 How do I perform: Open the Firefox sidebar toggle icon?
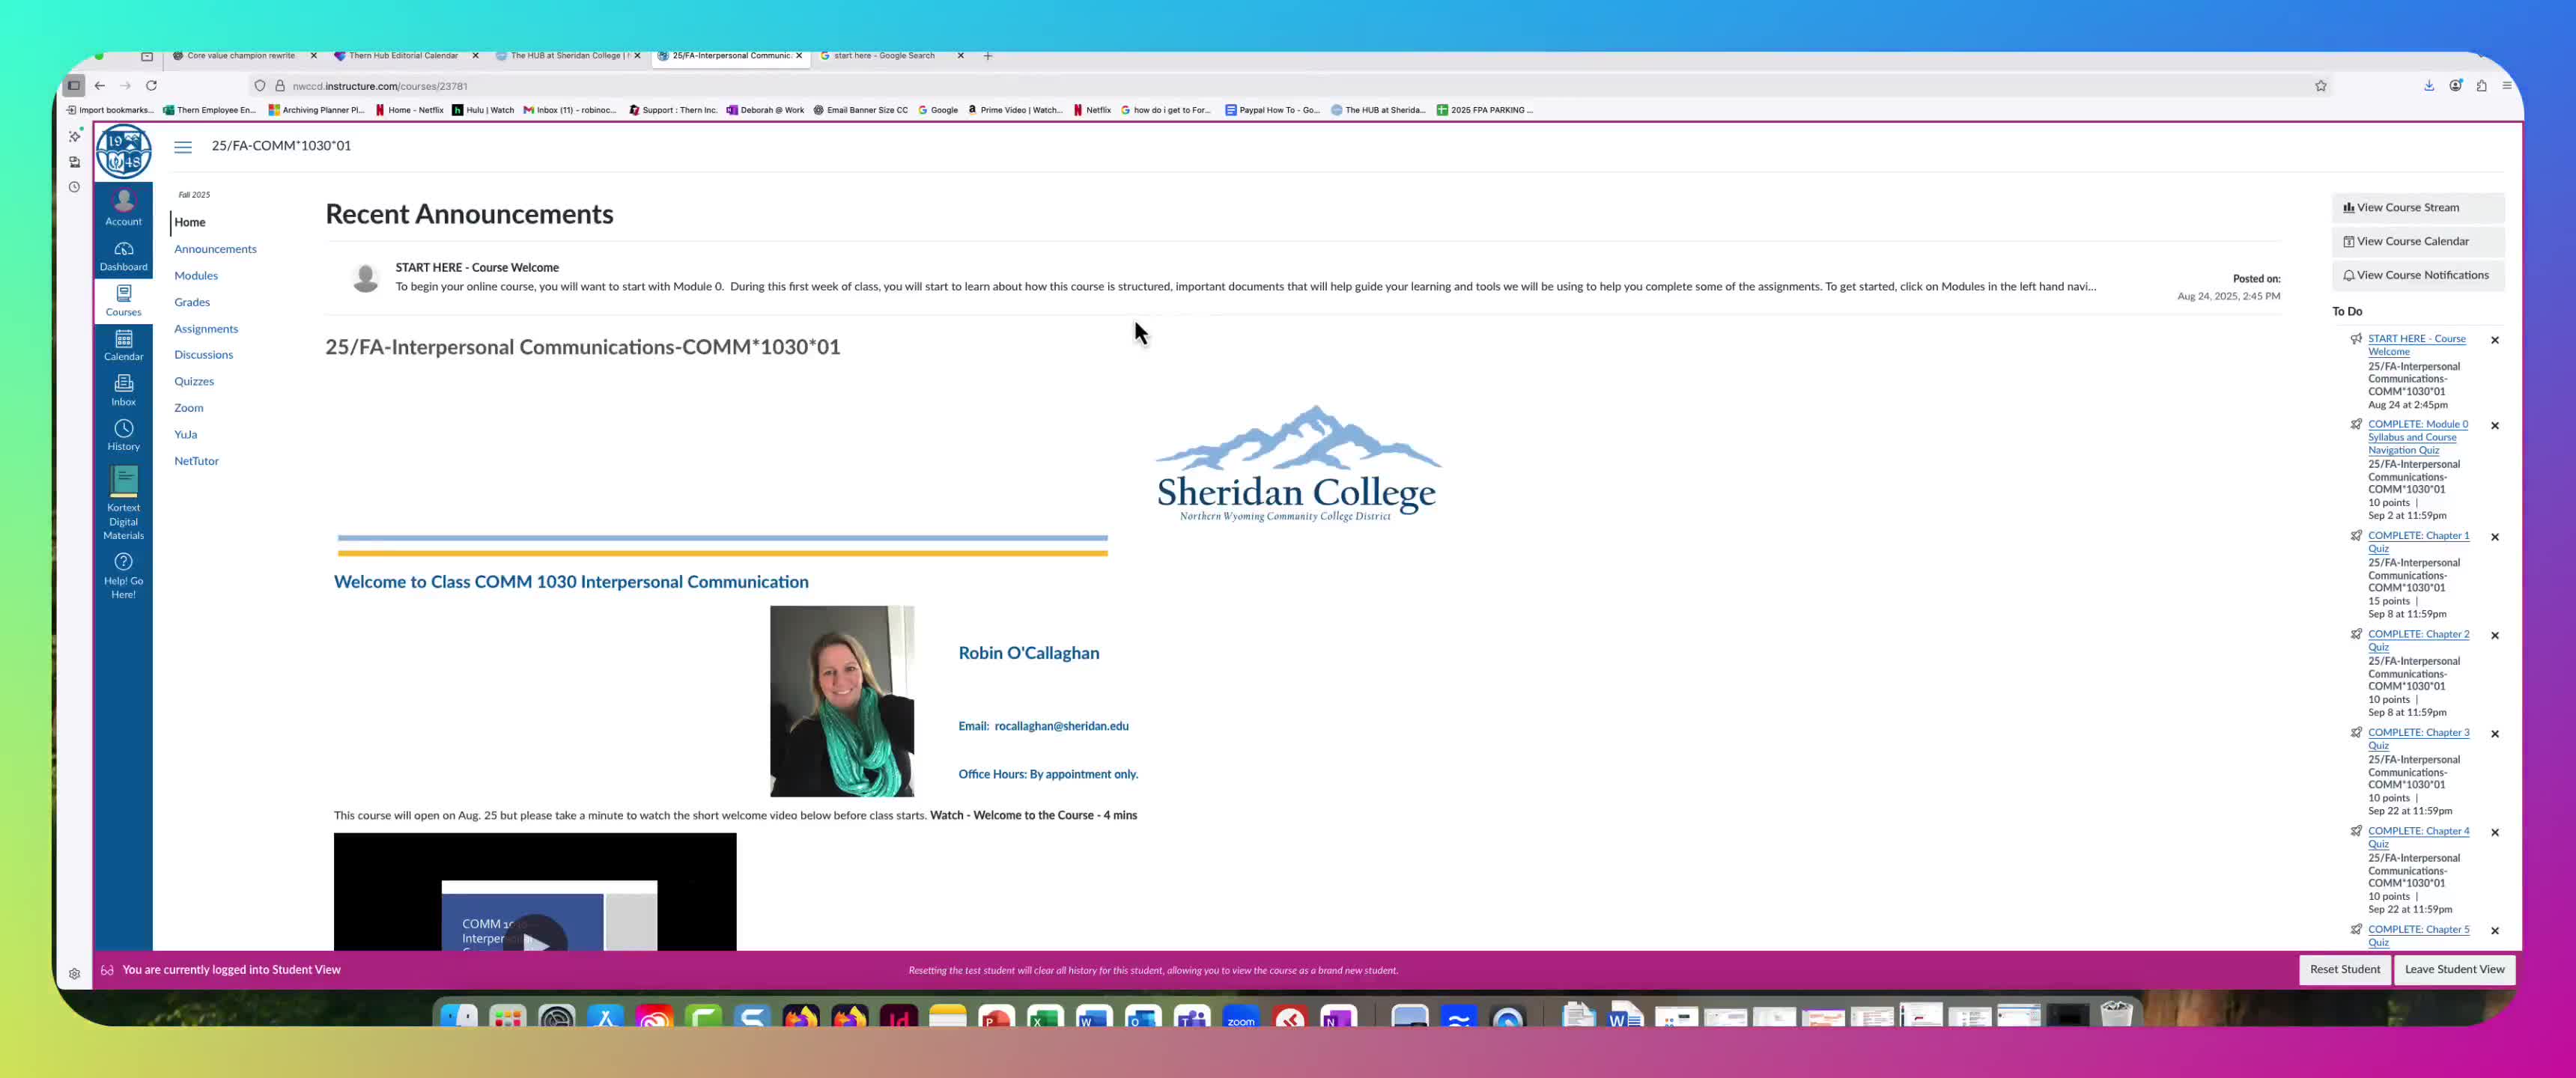(73, 85)
